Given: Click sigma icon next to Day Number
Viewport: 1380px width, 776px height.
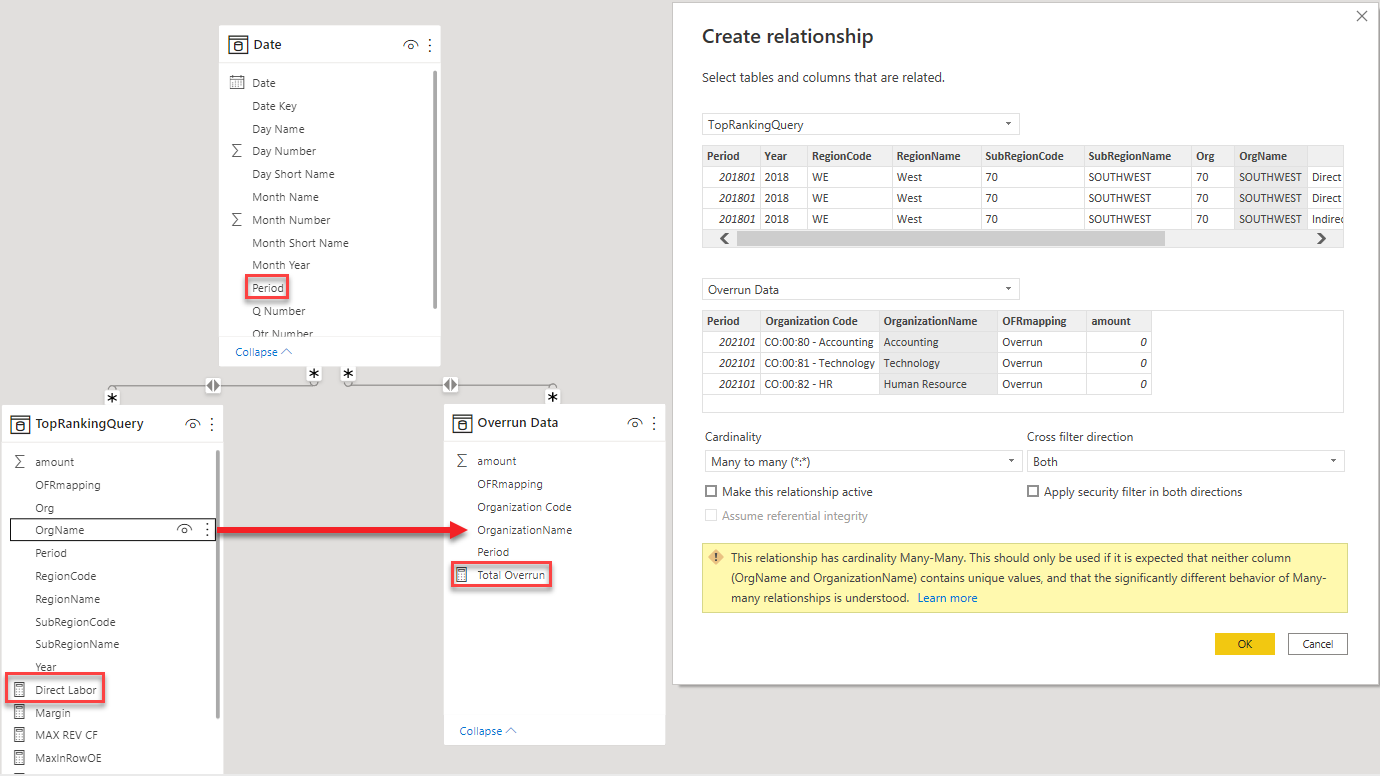Looking at the screenshot, I should tap(237, 151).
